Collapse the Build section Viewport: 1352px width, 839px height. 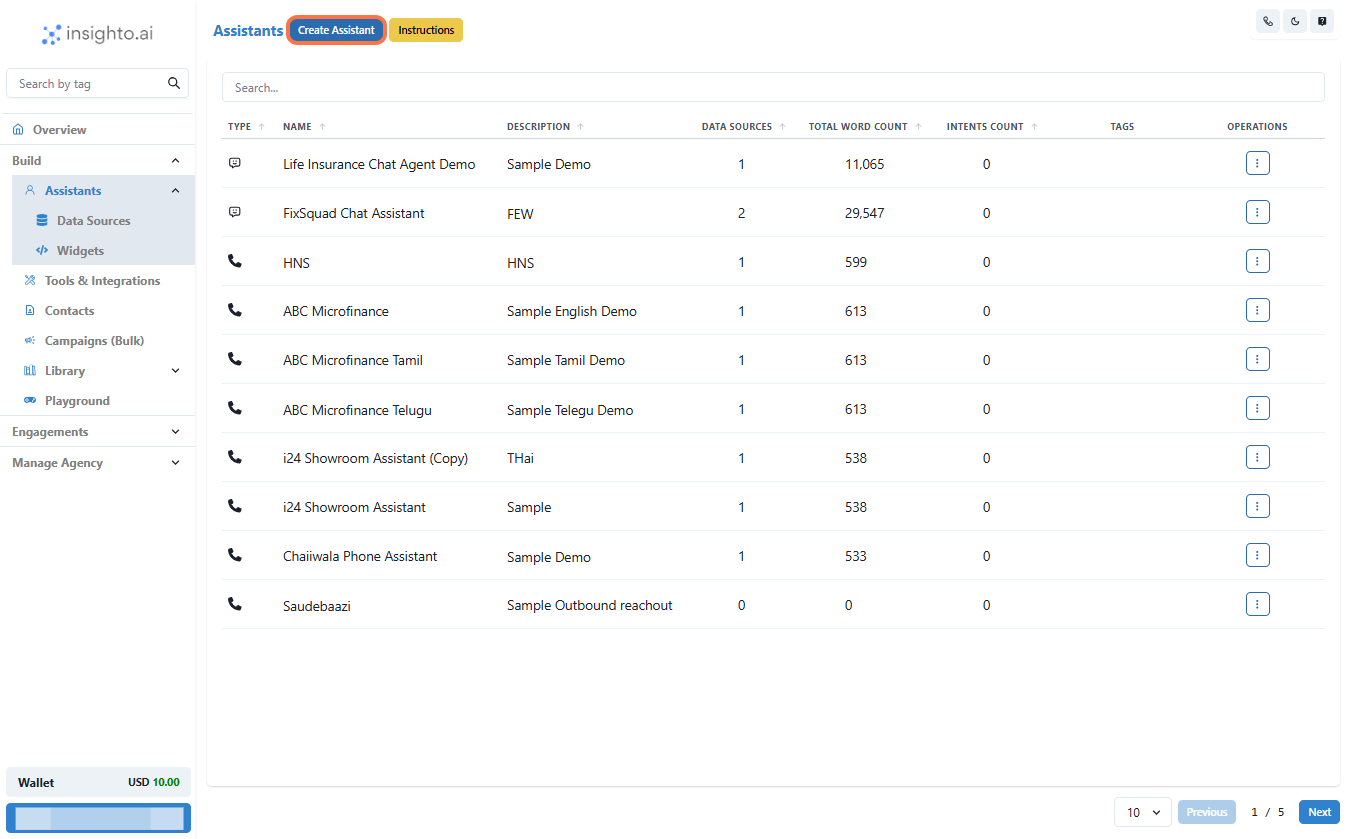[176, 160]
